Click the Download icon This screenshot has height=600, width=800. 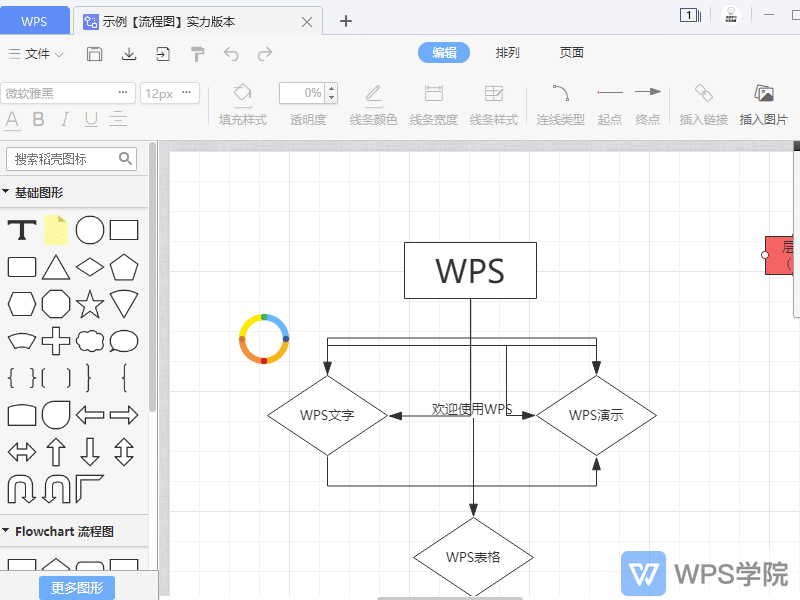(129, 54)
